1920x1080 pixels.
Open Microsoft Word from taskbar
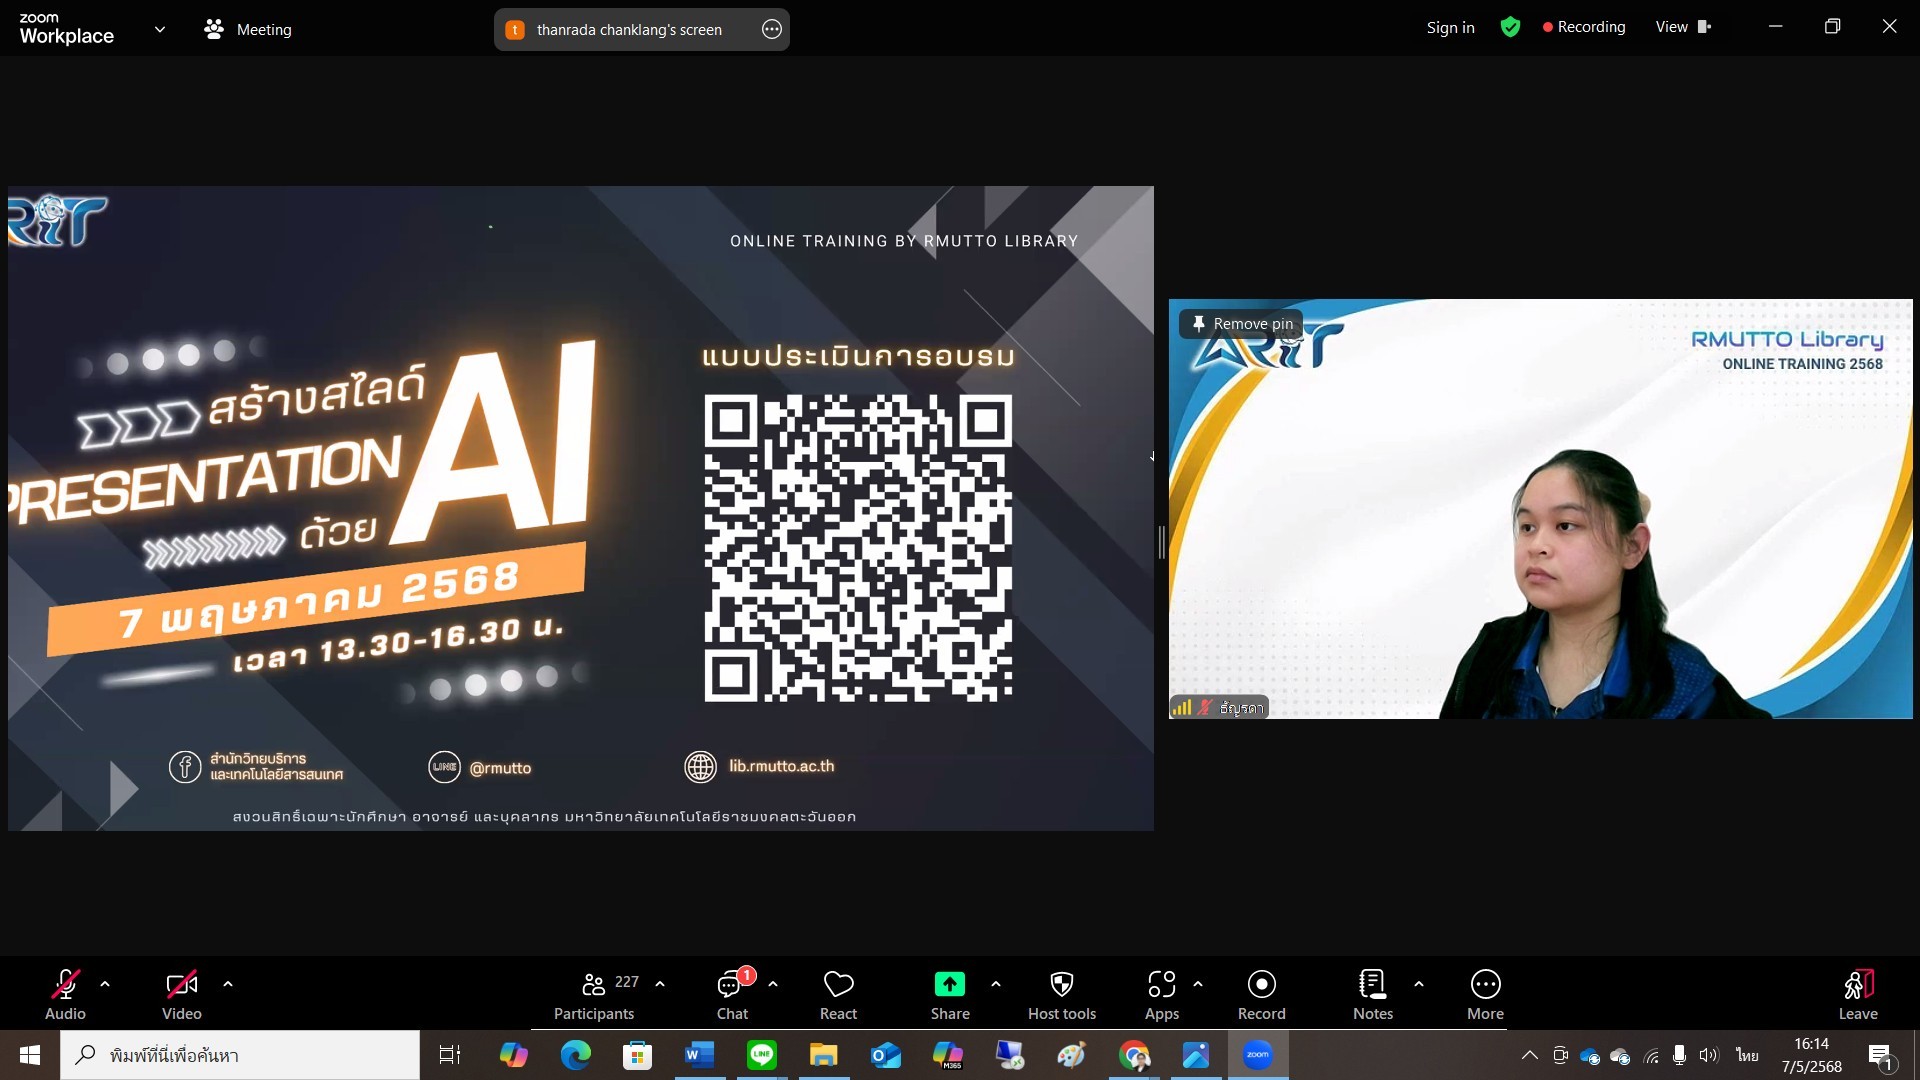pyautogui.click(x=700, y=1055)
